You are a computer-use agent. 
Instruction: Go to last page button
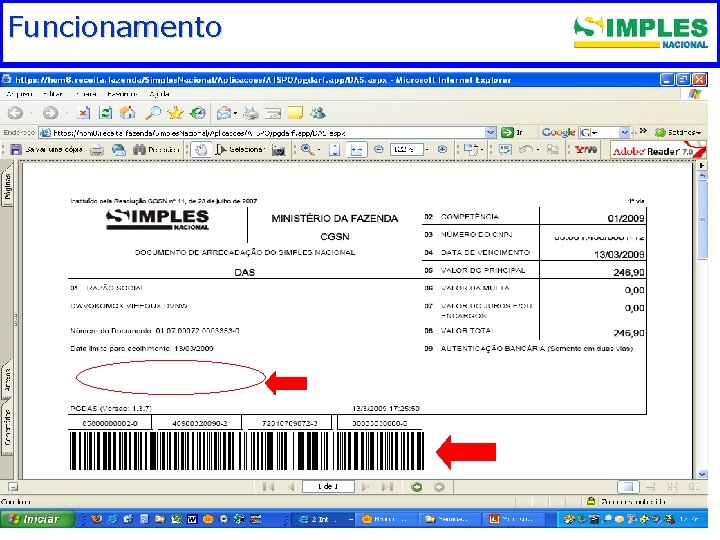click(x=388, y=487)
